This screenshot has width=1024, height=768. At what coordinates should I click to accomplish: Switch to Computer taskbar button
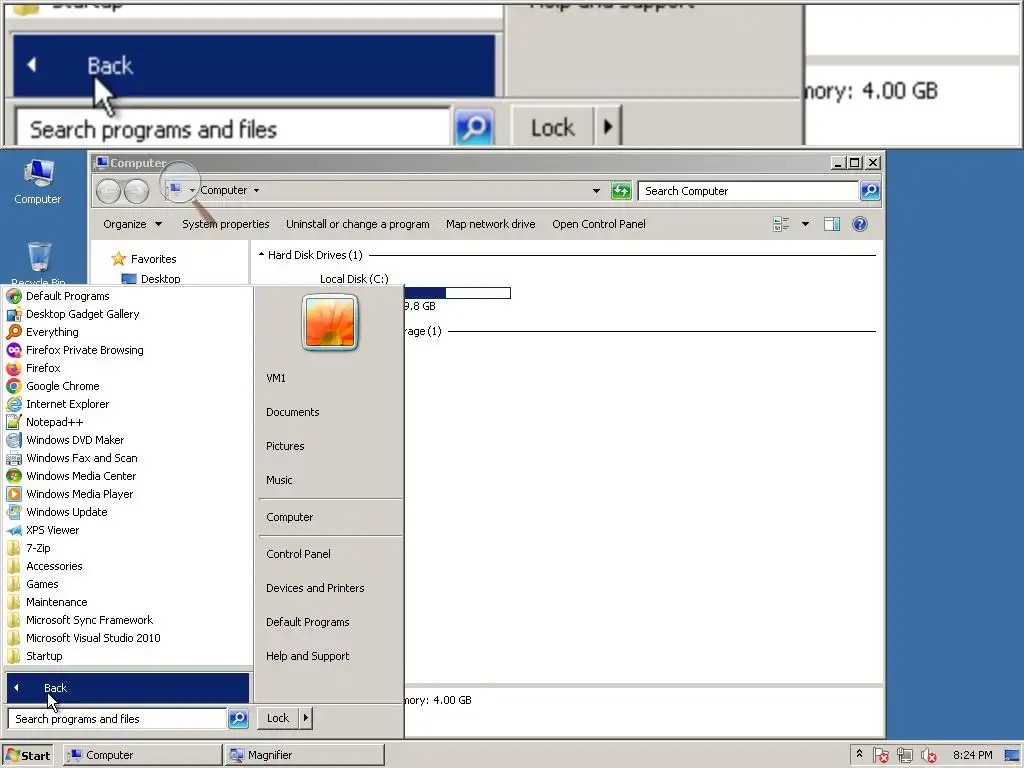pos(142,755)
